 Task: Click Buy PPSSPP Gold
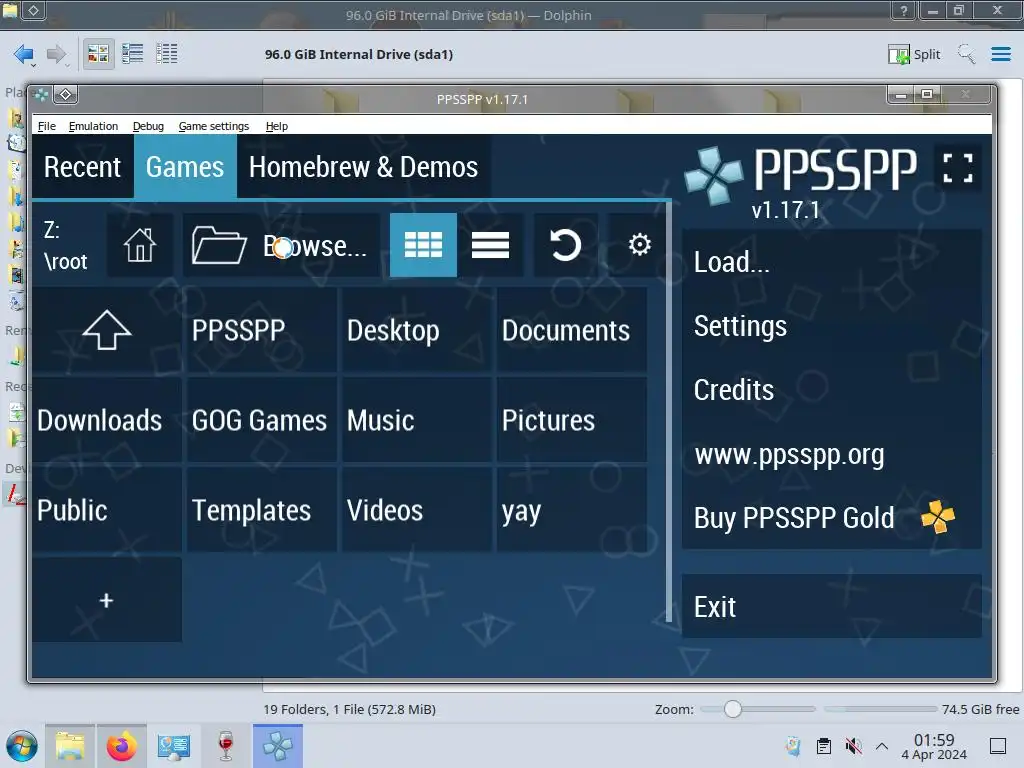(831, 518)
